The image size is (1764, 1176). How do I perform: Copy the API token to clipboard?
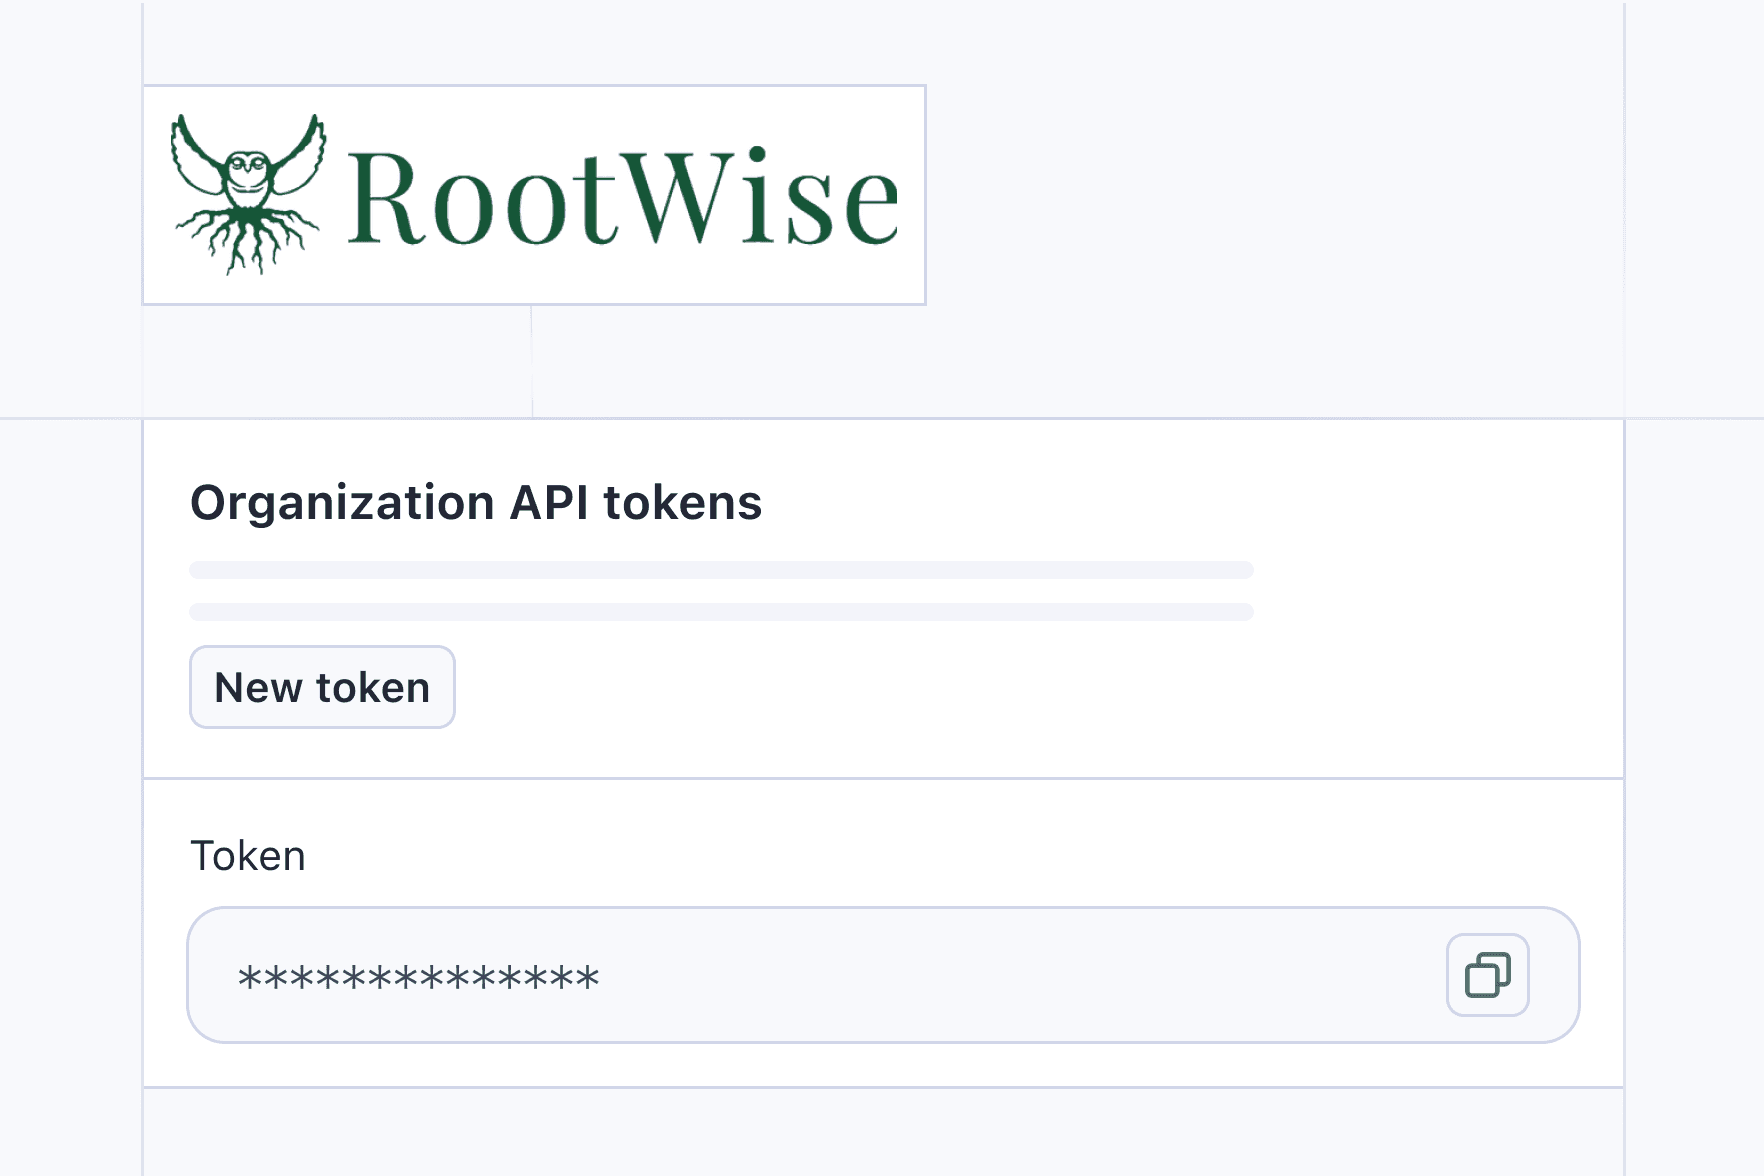[x=1487, y=975]
